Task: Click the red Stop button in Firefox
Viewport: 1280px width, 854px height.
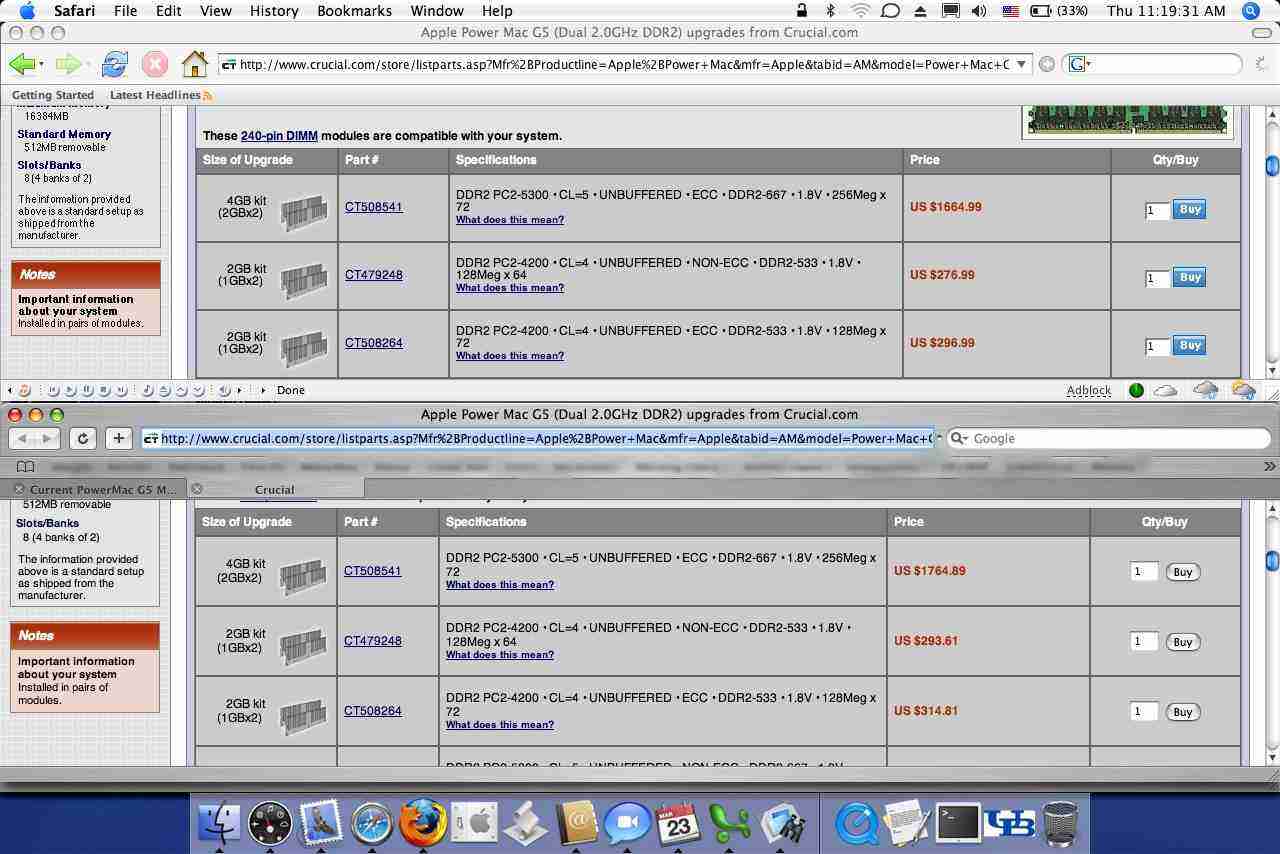Action: point(155,64)
